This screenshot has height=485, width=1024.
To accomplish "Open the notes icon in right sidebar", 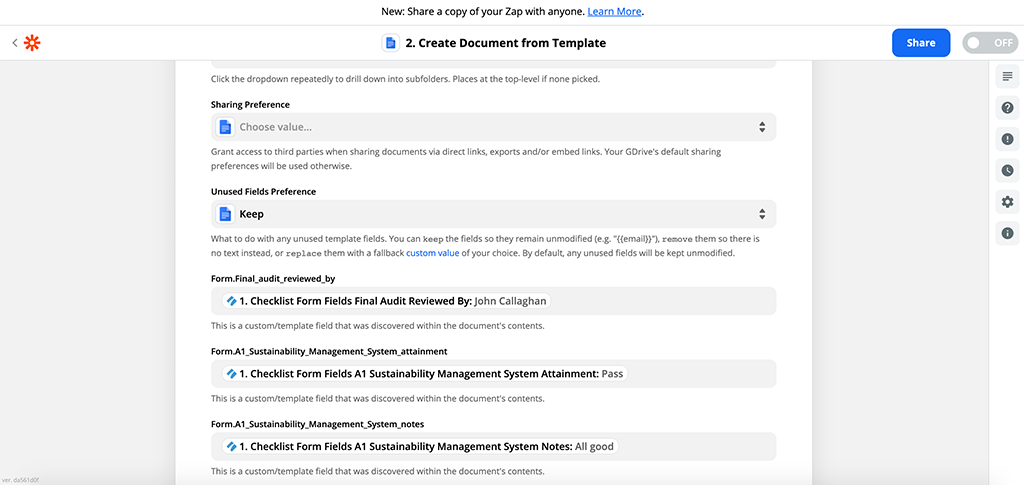I will (x=1007, y=77).
